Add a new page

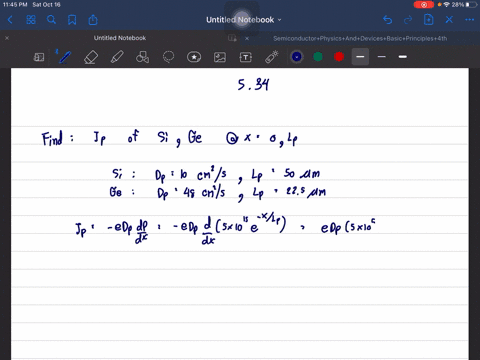point(428,20)
